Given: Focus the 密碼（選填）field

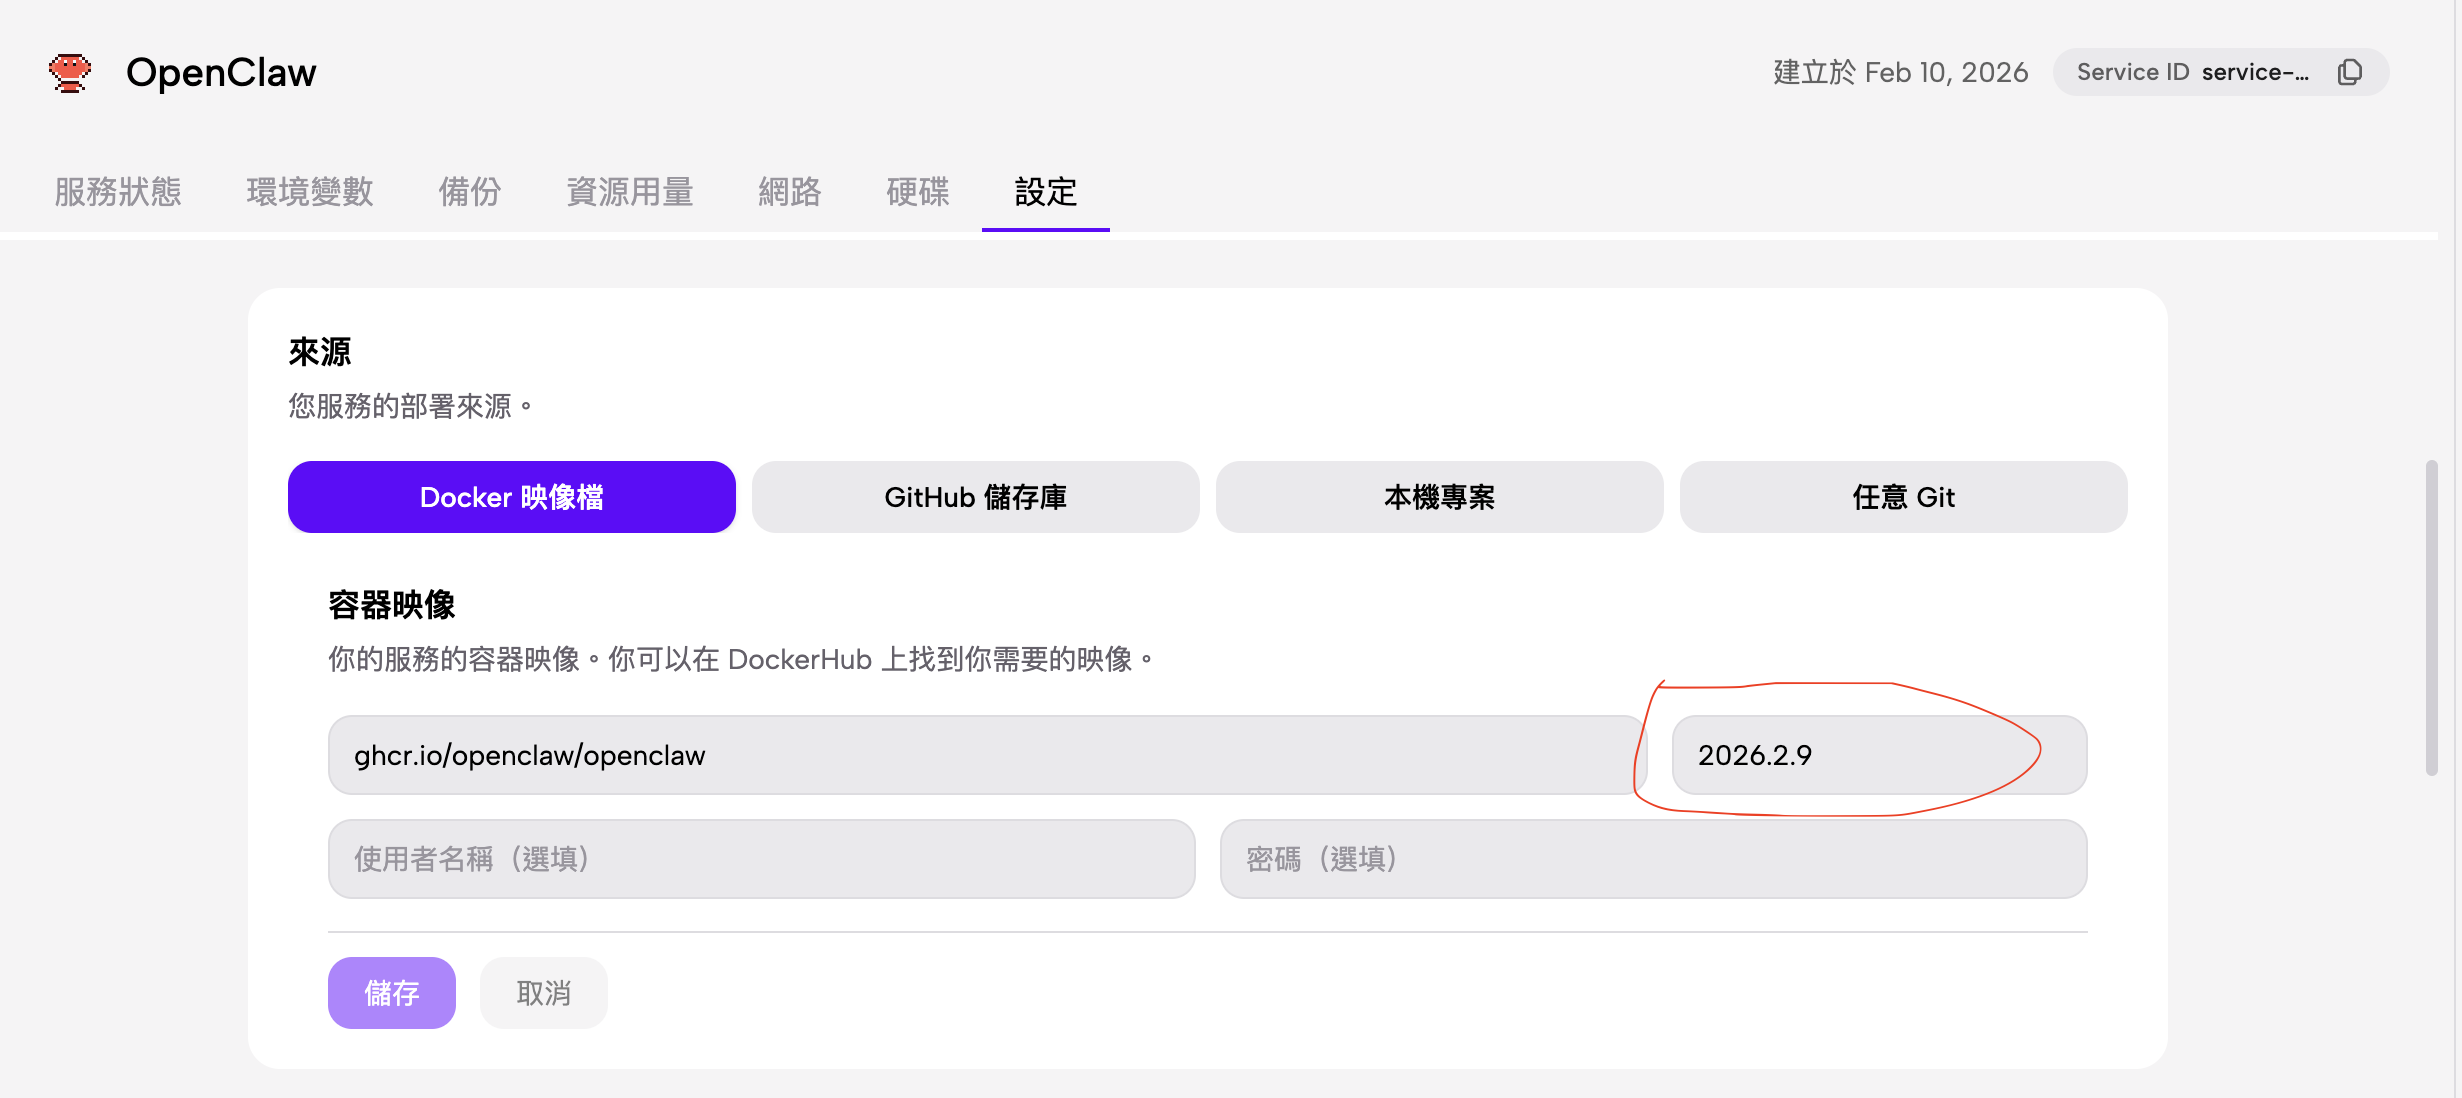Looking at the screenshot, I should coord(1654,859).
